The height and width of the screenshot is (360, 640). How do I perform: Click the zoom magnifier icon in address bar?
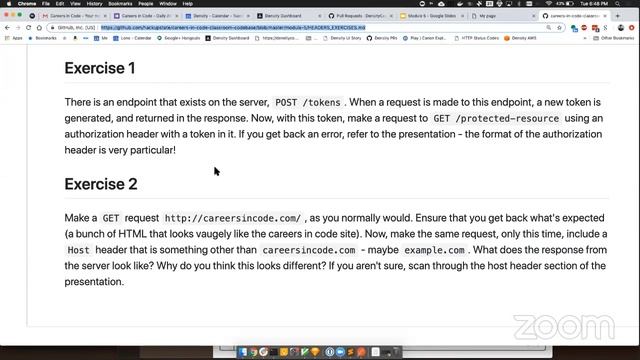pyautogui.click(x=549, y=27)
